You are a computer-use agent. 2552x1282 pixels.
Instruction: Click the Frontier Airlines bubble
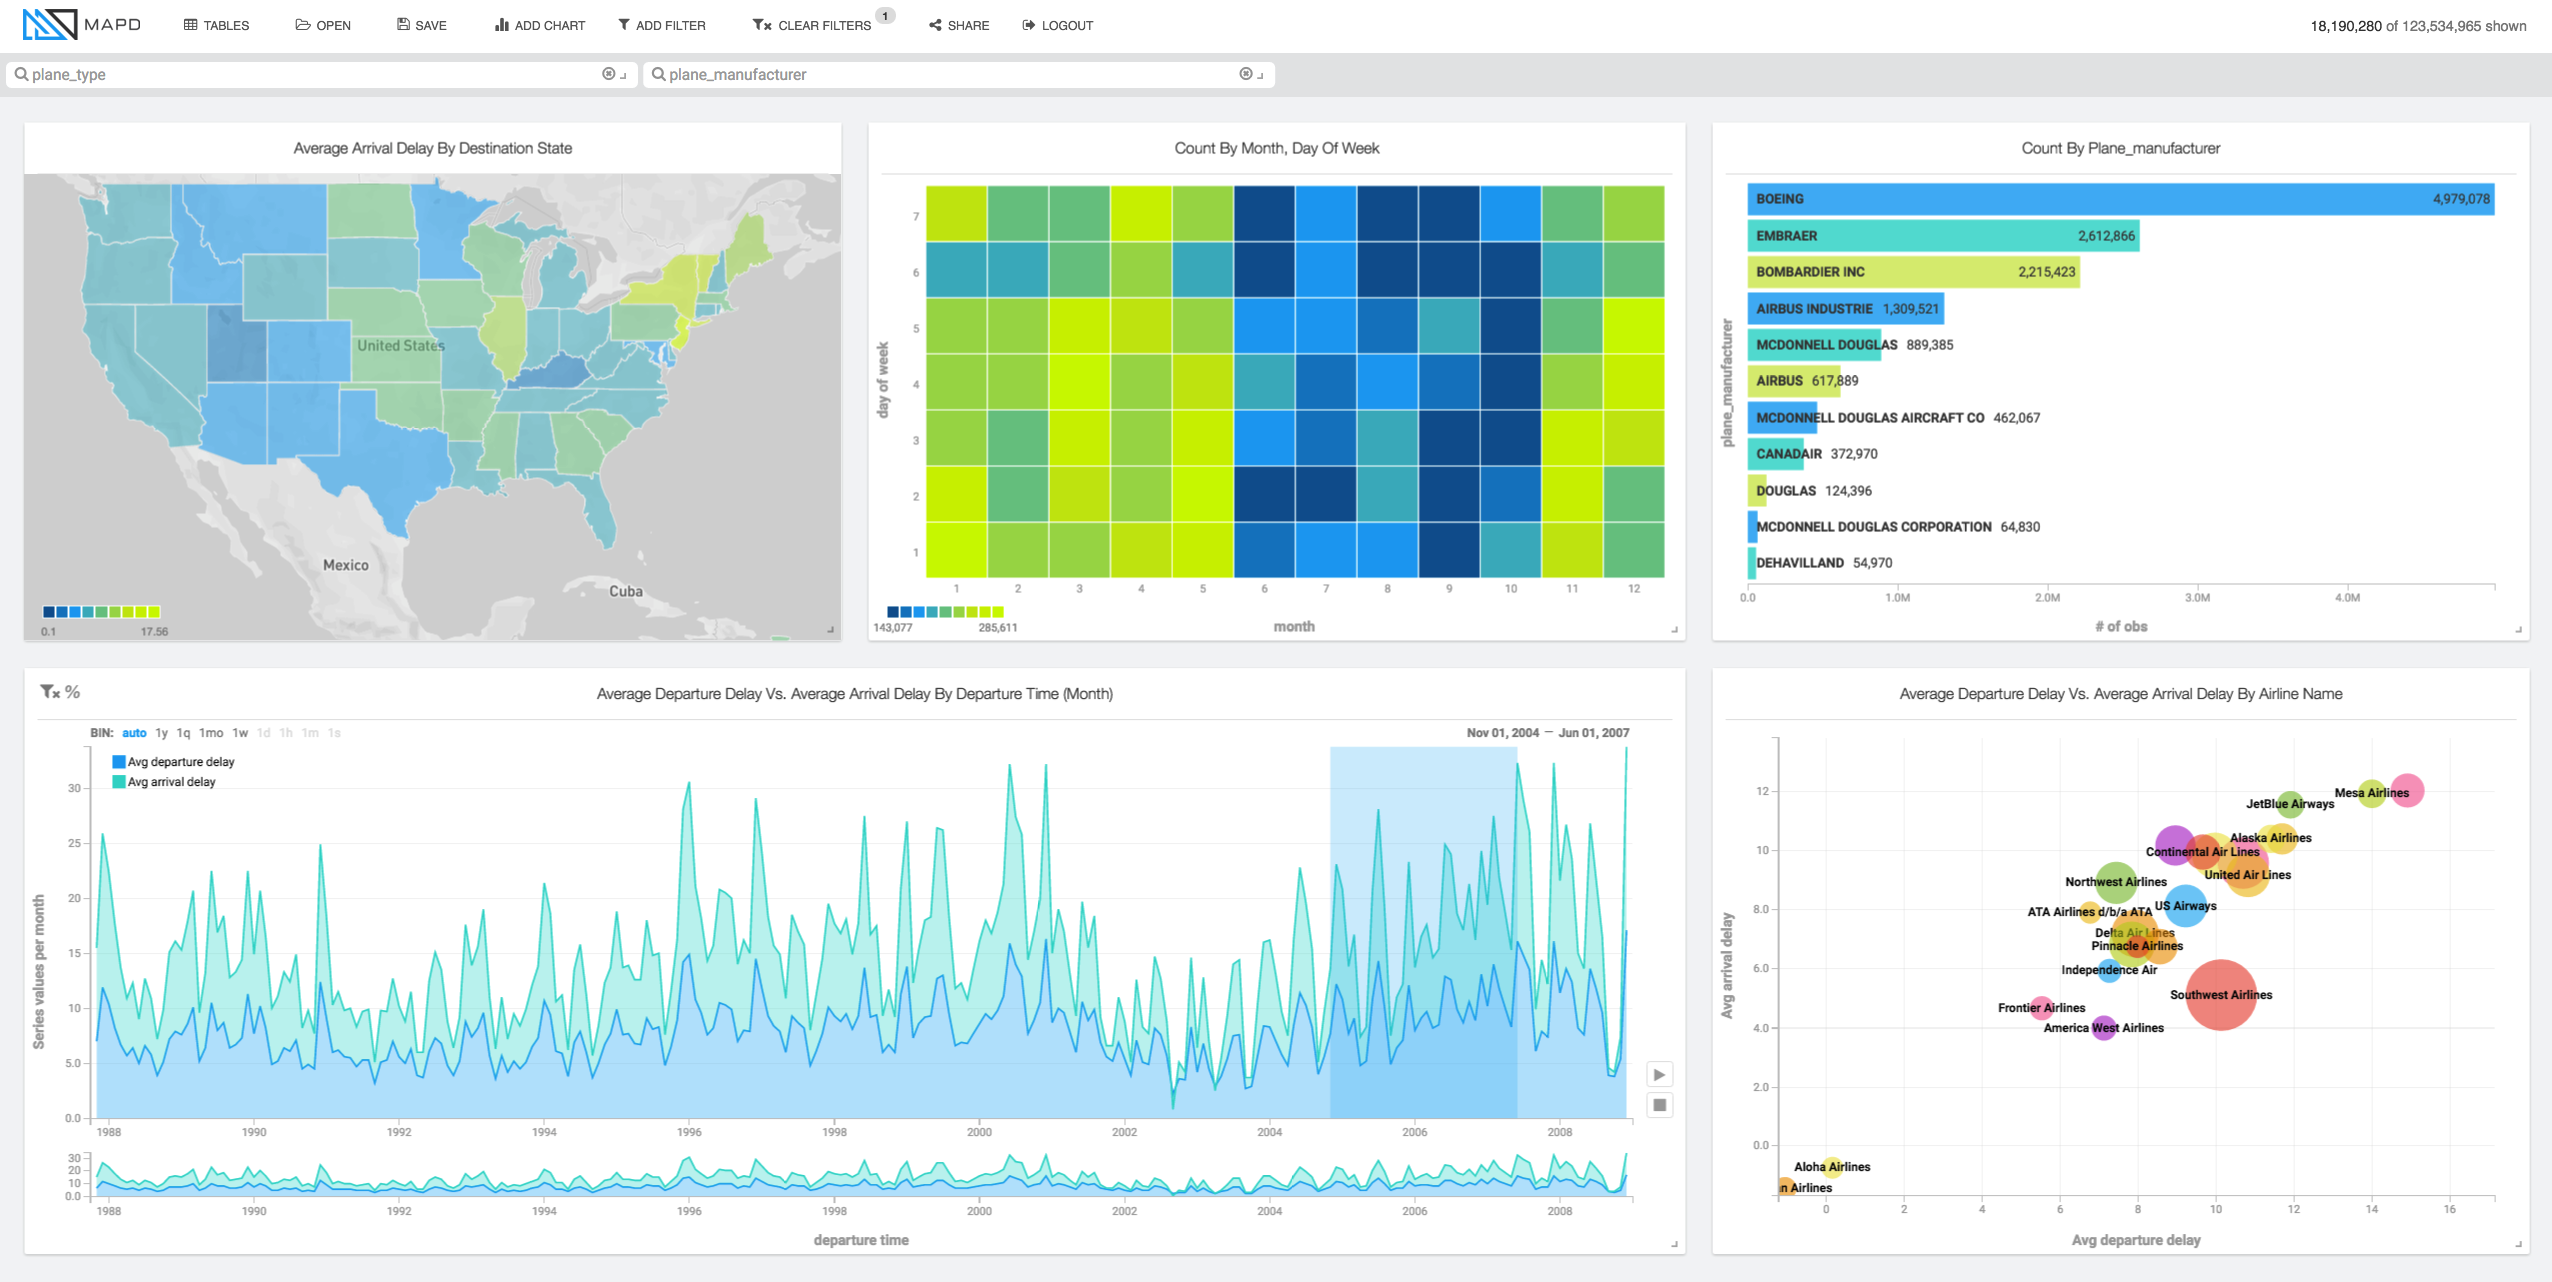2041,1007
